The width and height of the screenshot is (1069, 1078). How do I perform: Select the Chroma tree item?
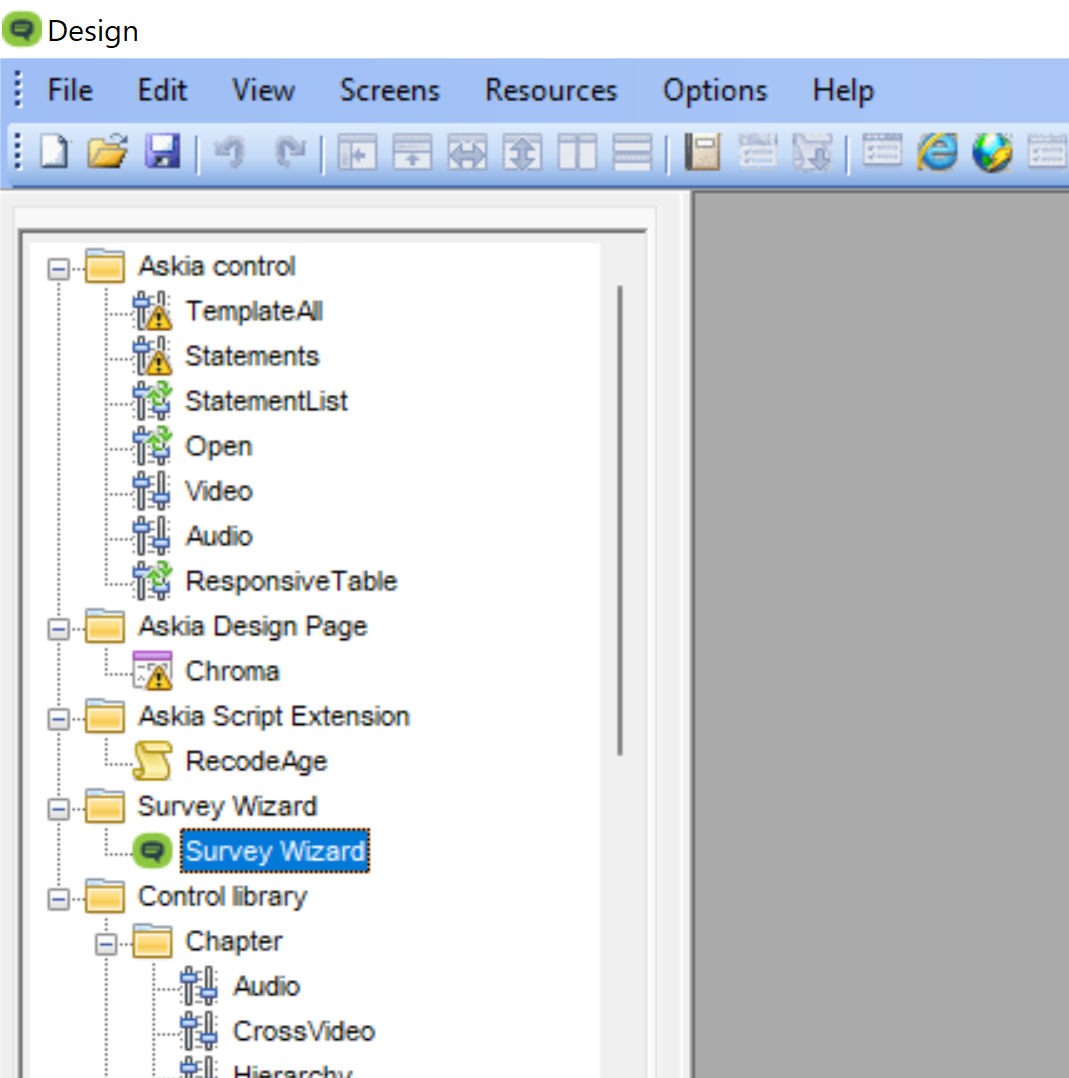[232, 671]
